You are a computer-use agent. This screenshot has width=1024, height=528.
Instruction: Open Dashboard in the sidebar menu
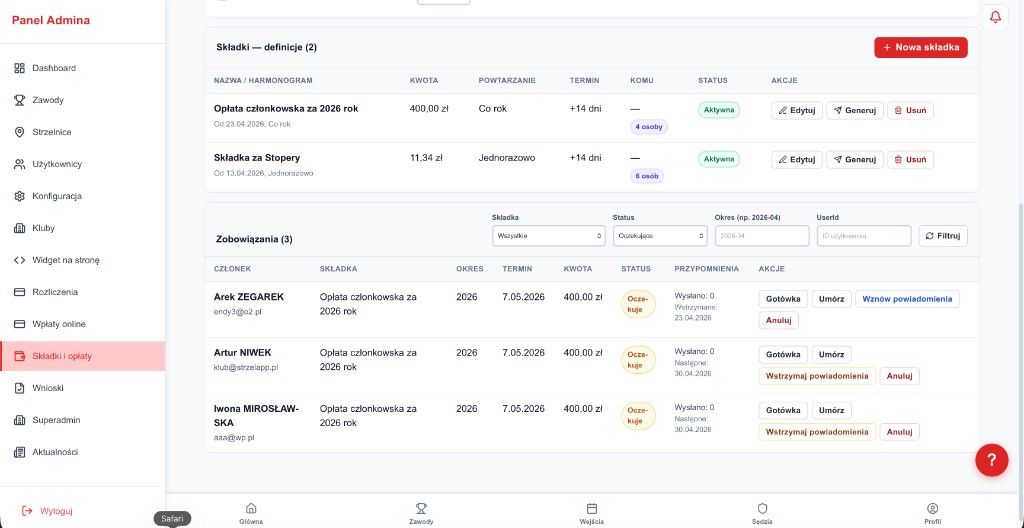coord(54,68)
